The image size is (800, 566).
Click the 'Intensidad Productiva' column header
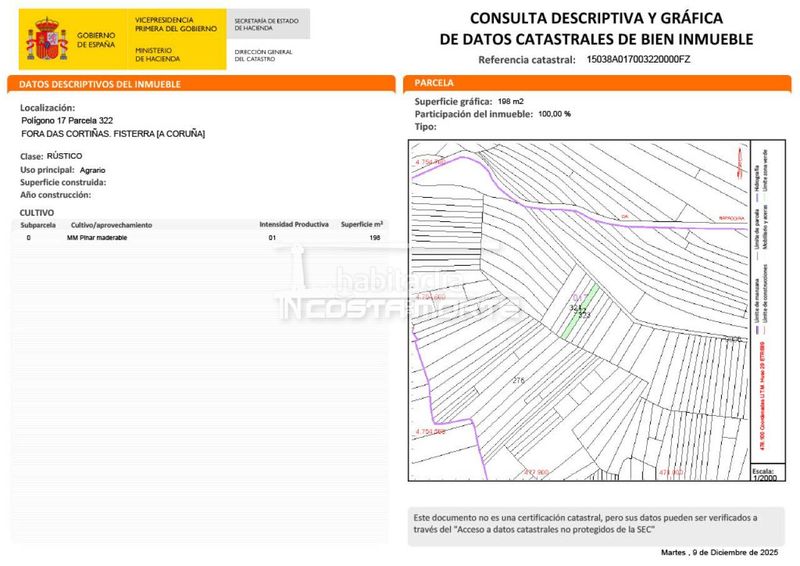[x=294, y=225]
